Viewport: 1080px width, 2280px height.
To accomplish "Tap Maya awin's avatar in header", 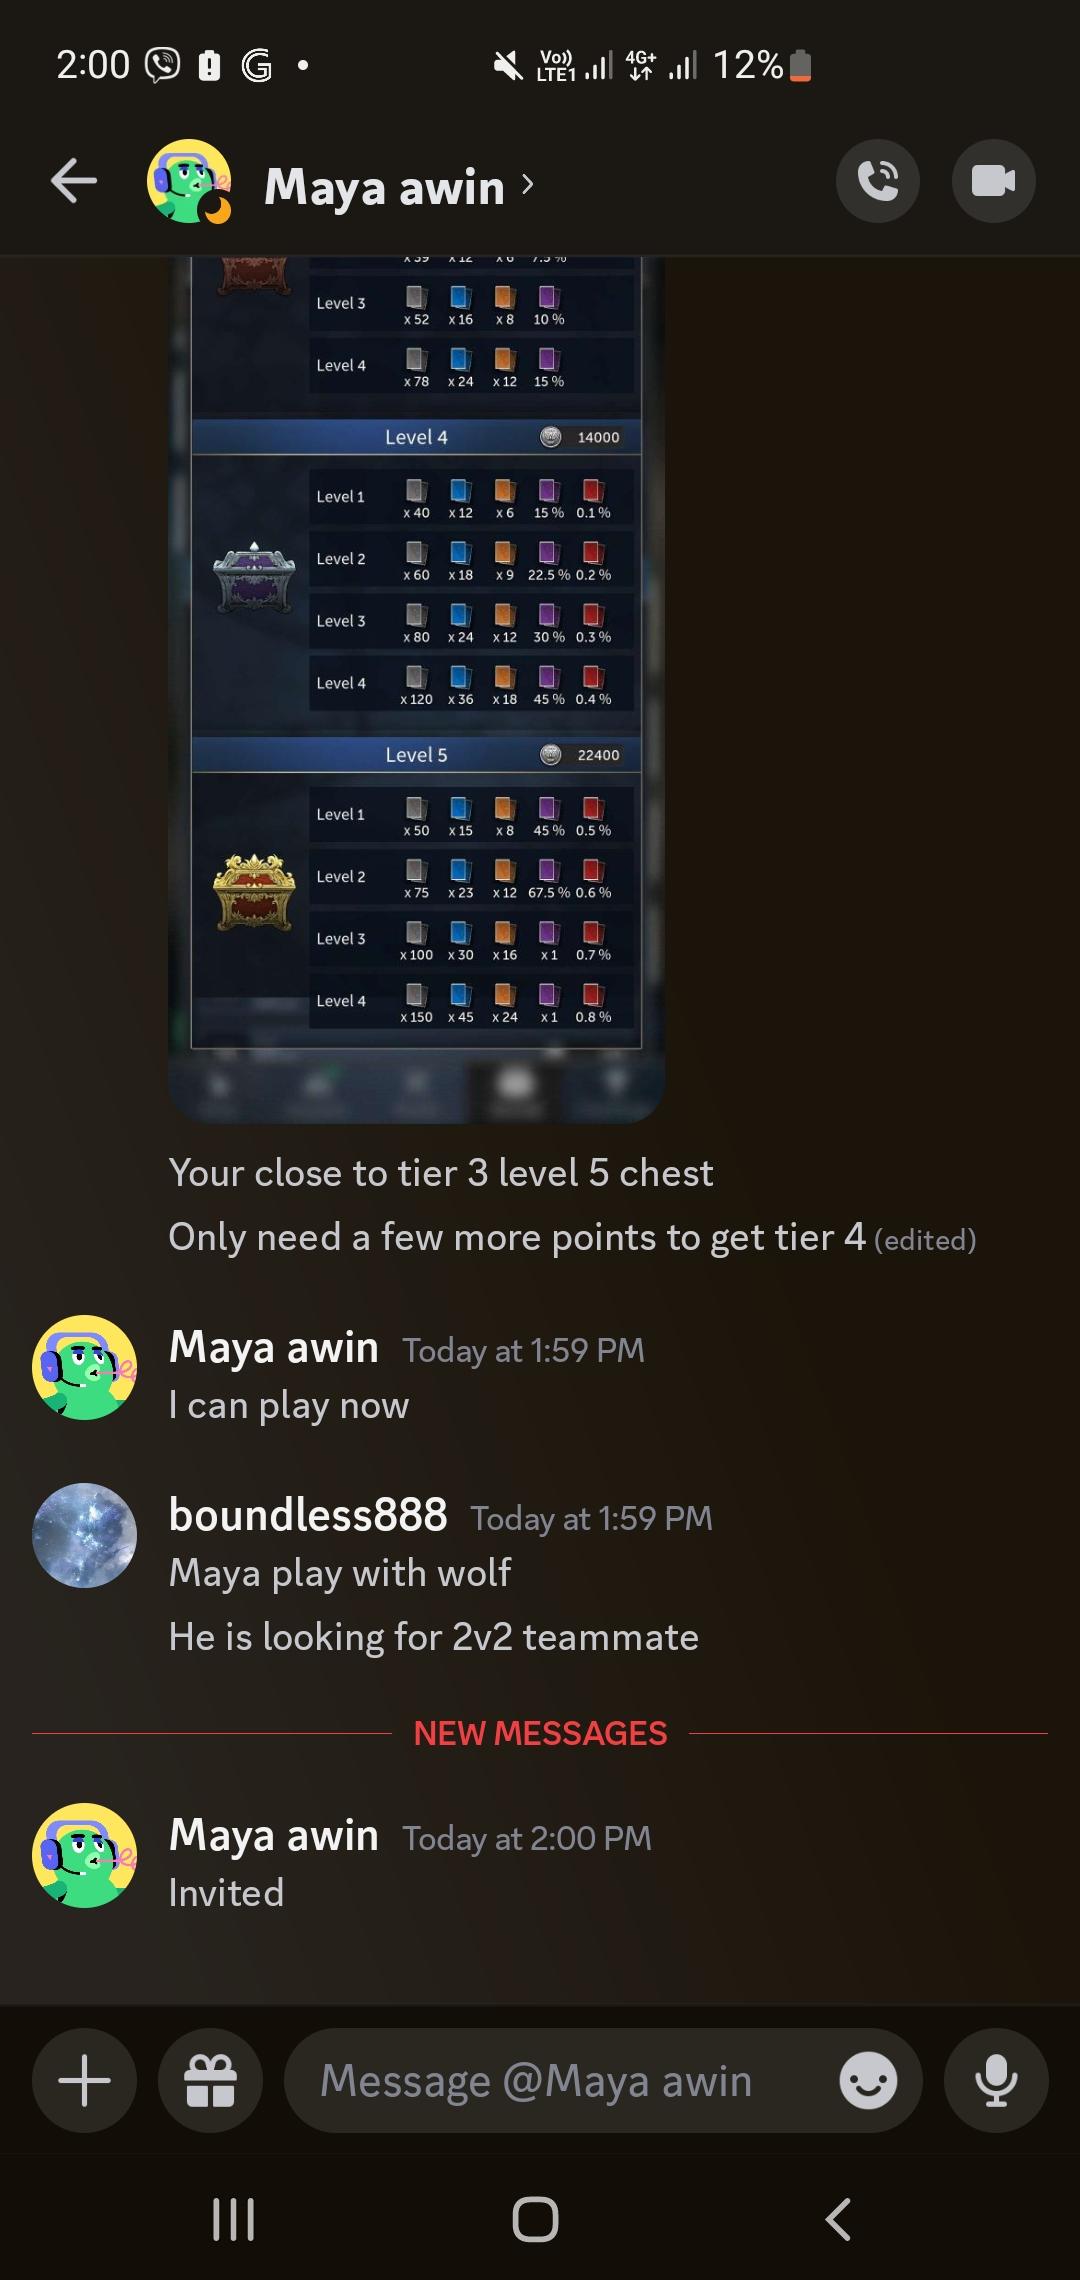I will [189, 181].
